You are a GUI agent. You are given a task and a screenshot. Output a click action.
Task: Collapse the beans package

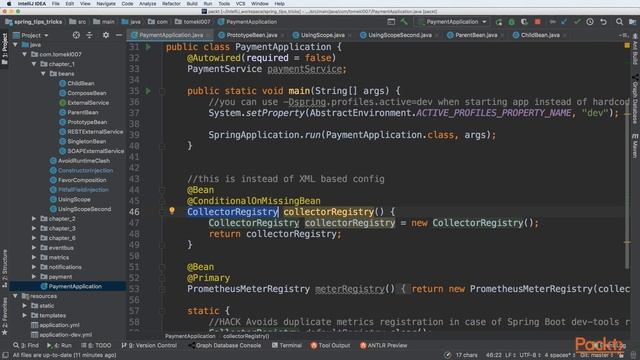[43, 74]
